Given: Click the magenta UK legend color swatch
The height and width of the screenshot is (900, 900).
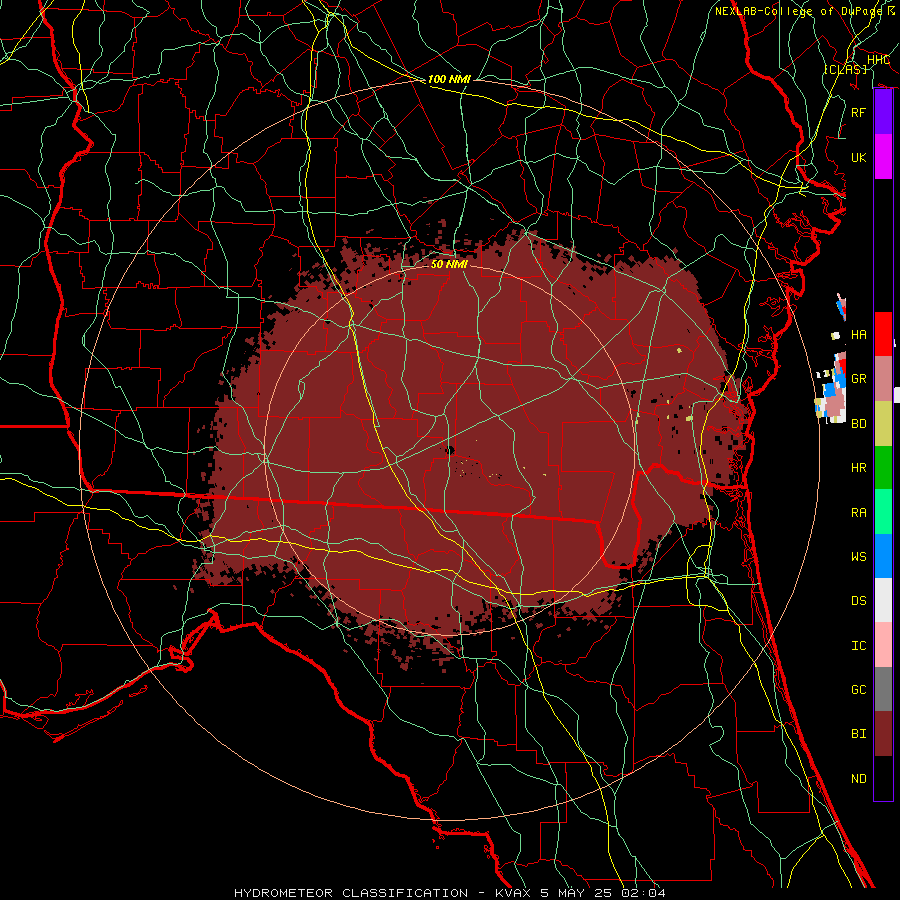Looking at the screenshot, I should [883, 157].
